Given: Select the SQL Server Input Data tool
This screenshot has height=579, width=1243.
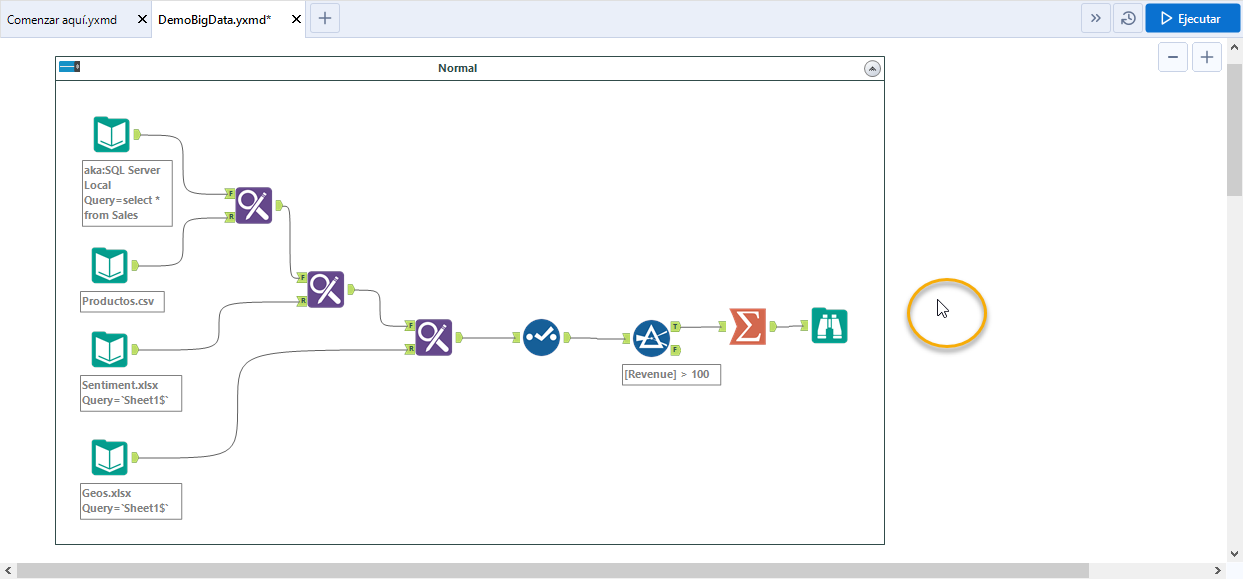Looking at the screenshot, I should click(x=110, y=134).
